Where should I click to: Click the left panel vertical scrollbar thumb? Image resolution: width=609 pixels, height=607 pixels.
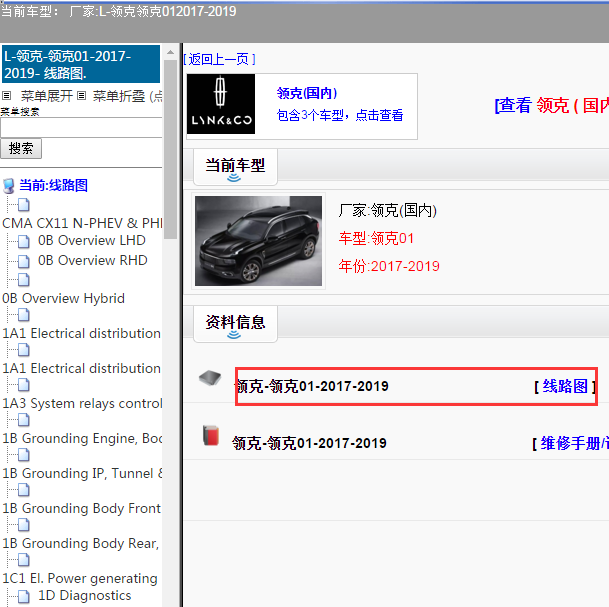click(x=170, y=150)
